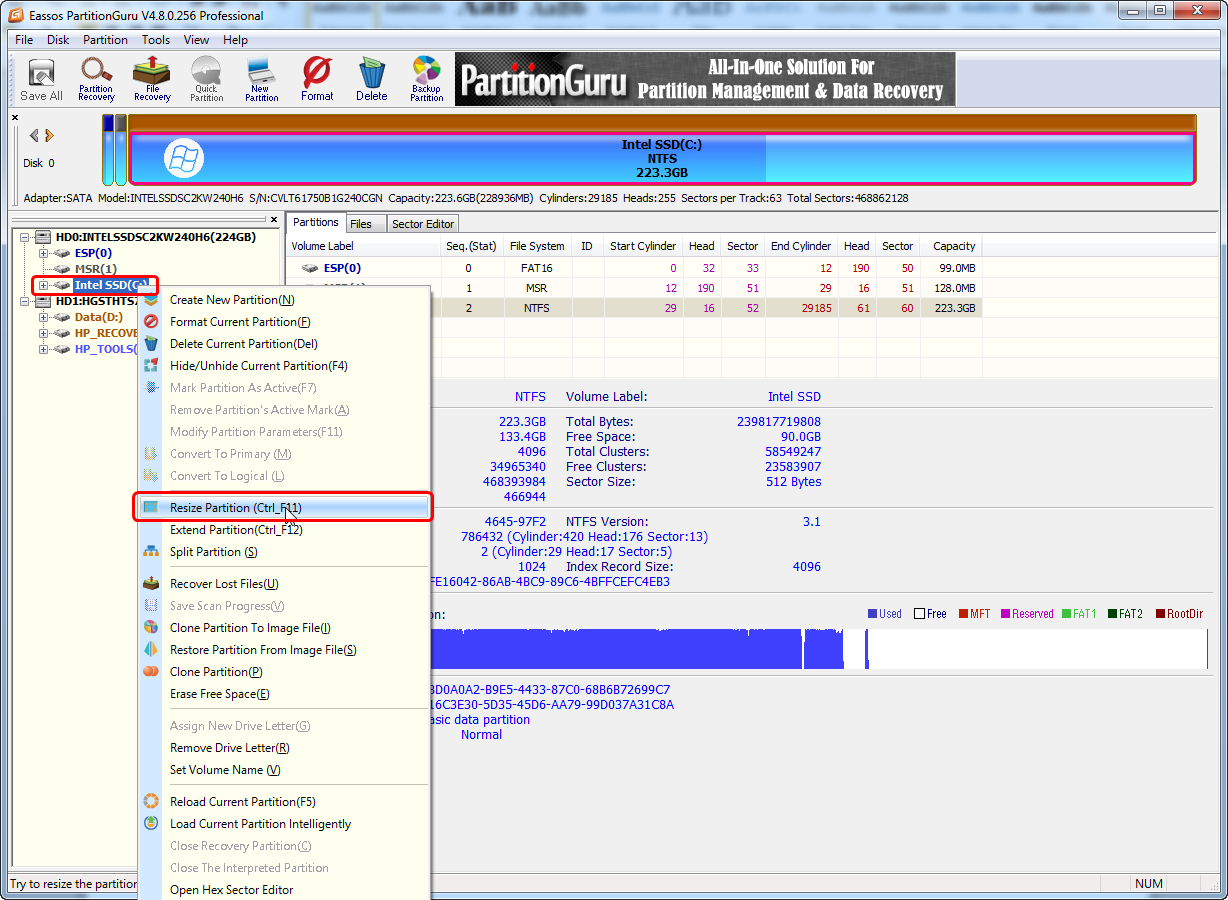Click the Delete trash can toolbar icon
The height and width of the screenshot is (900, 1228).
pyautogui.click(x=371, y=79)
